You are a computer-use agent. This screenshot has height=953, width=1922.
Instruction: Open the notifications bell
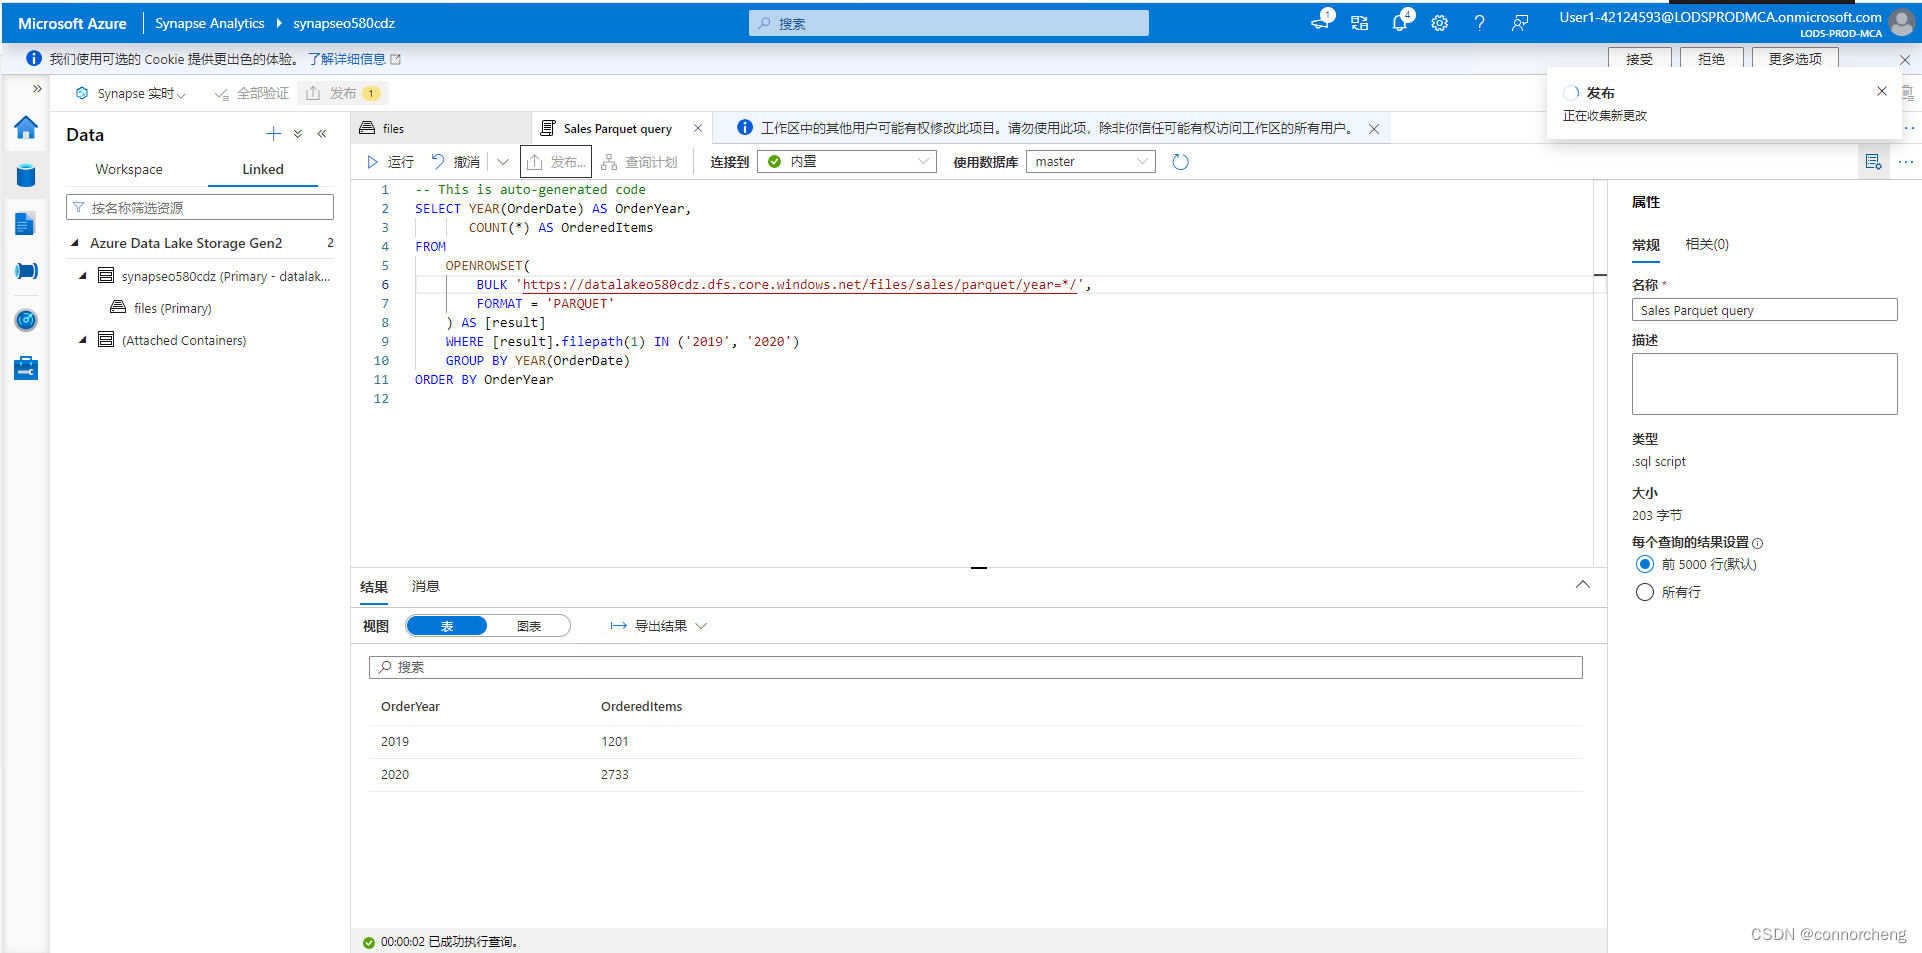(x=1400, y=22)
